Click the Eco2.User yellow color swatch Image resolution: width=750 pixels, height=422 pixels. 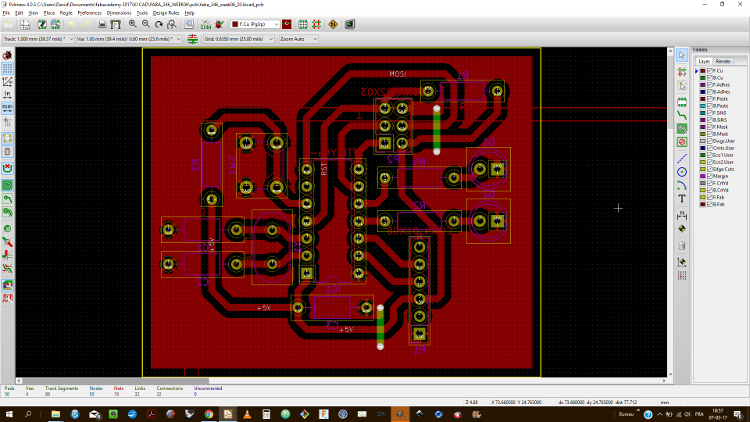[703, 162]
